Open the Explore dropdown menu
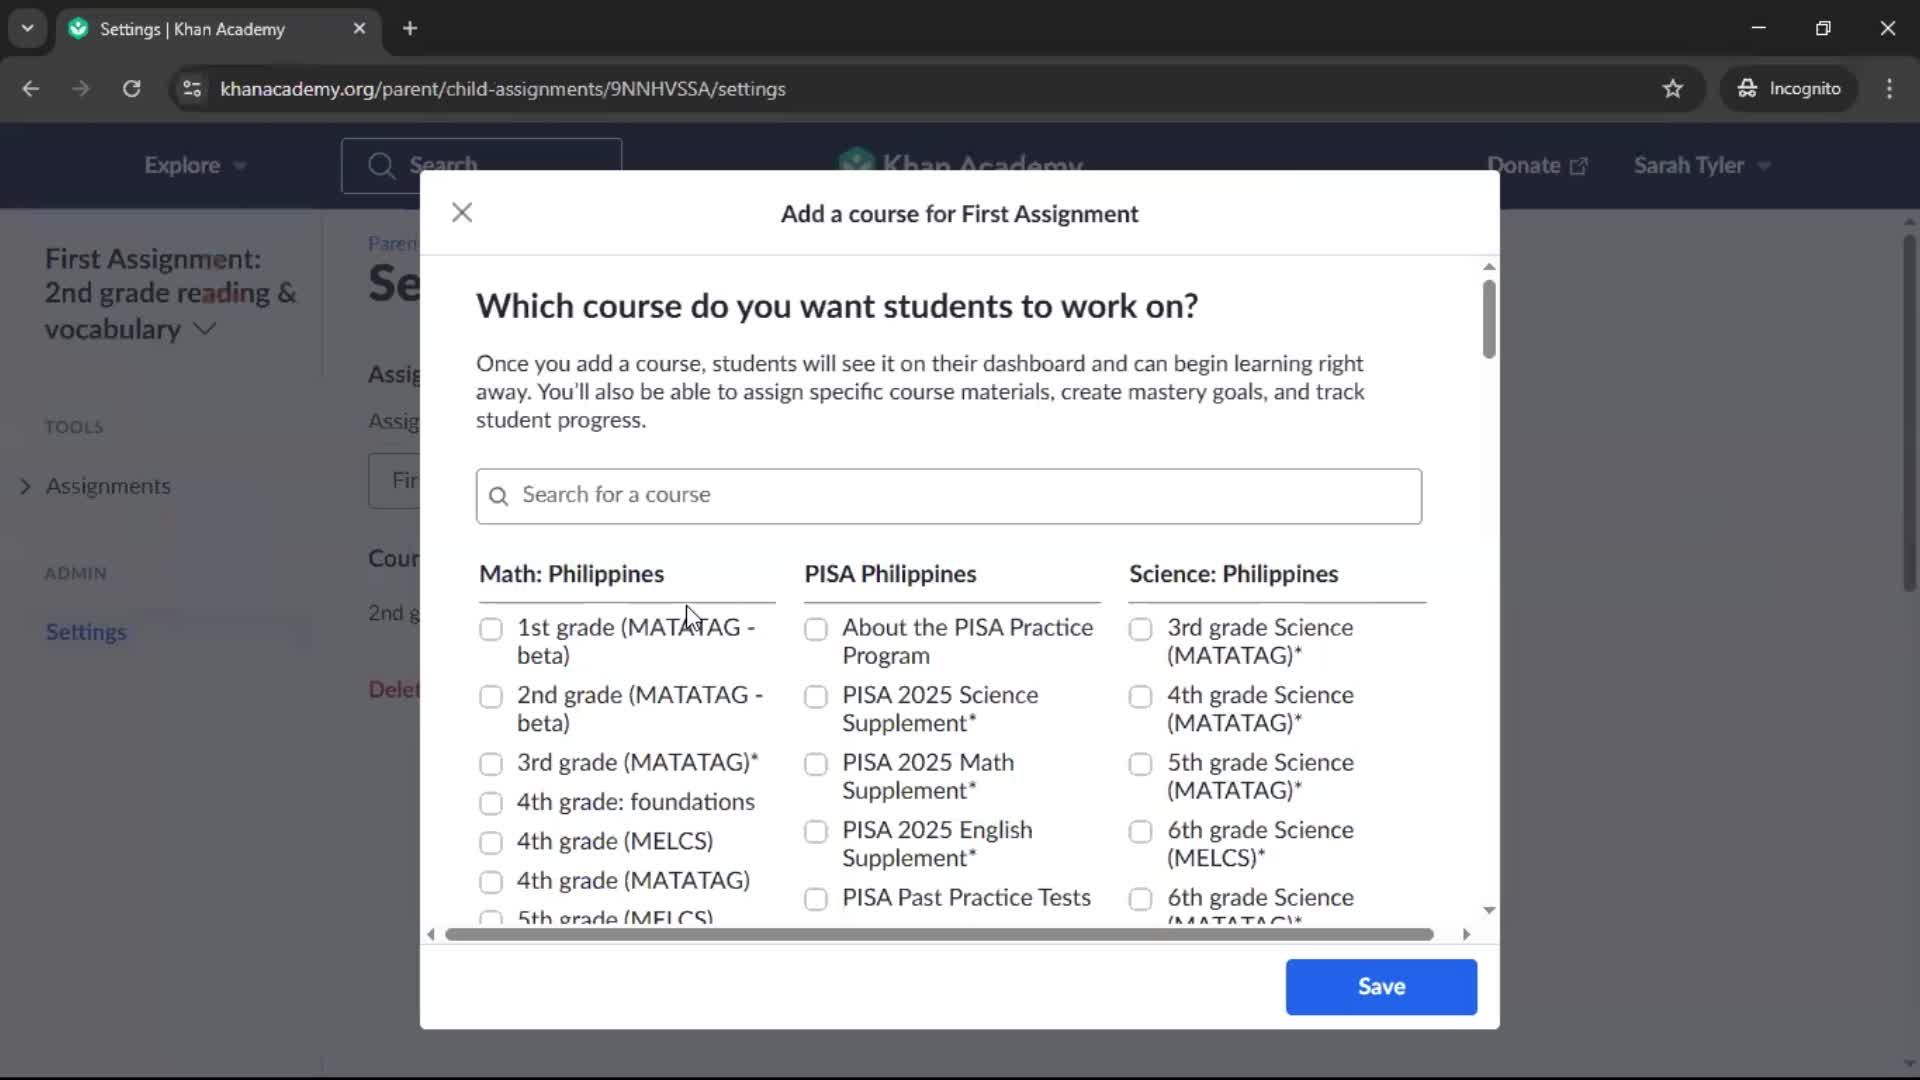This screenshot has width=1920, height=1080. click(x=195, y=165)
